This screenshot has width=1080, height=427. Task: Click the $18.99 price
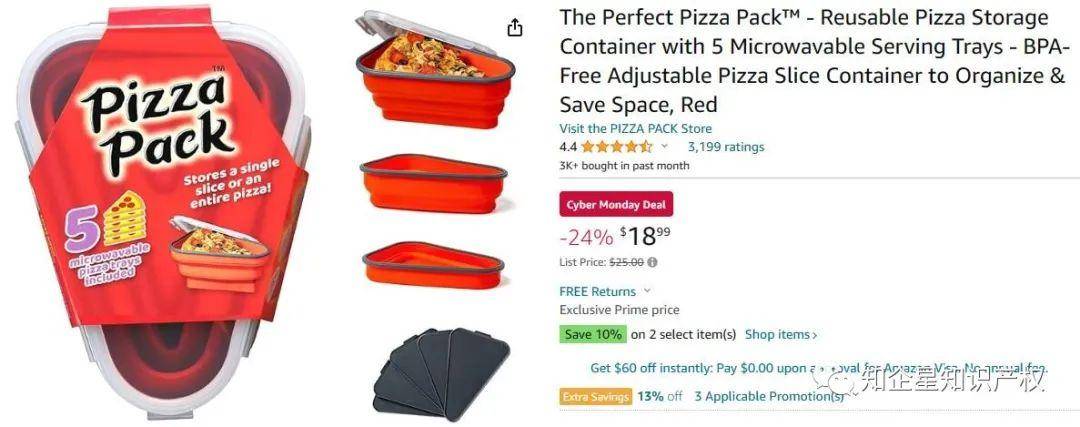click(x=645, y=236)
